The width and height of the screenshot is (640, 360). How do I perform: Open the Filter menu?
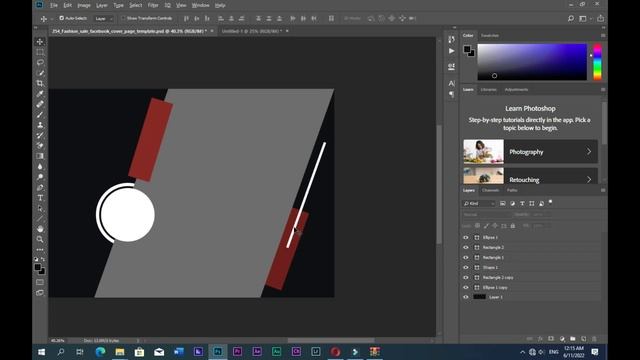pyautogui.click(x=153, y=5)
